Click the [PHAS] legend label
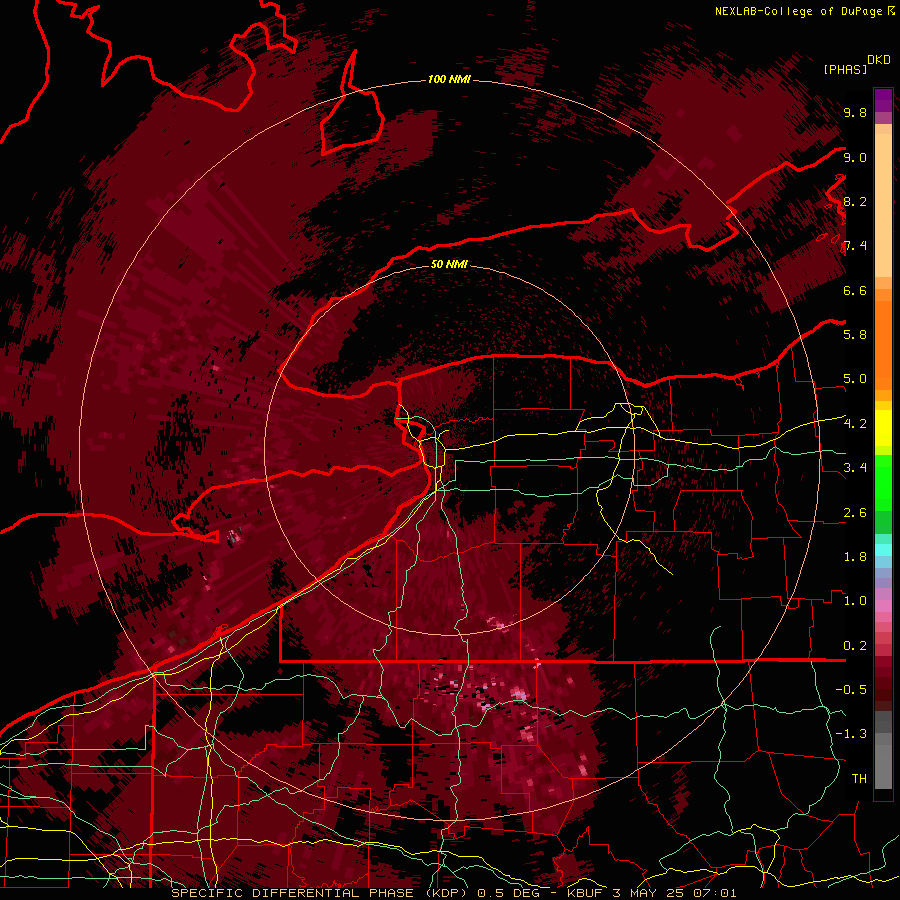 click(x=845, y=69)
